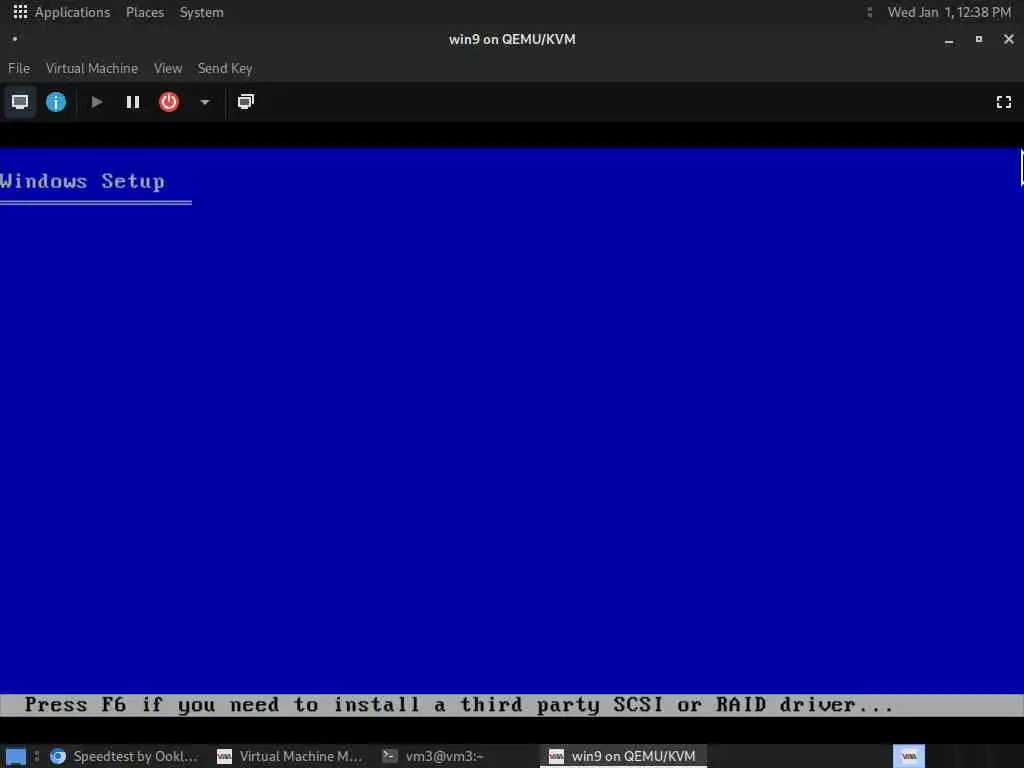Switch to fullscreen view icon
Viewport: 1024px width, 768px height.
(x=1004, y=102)
